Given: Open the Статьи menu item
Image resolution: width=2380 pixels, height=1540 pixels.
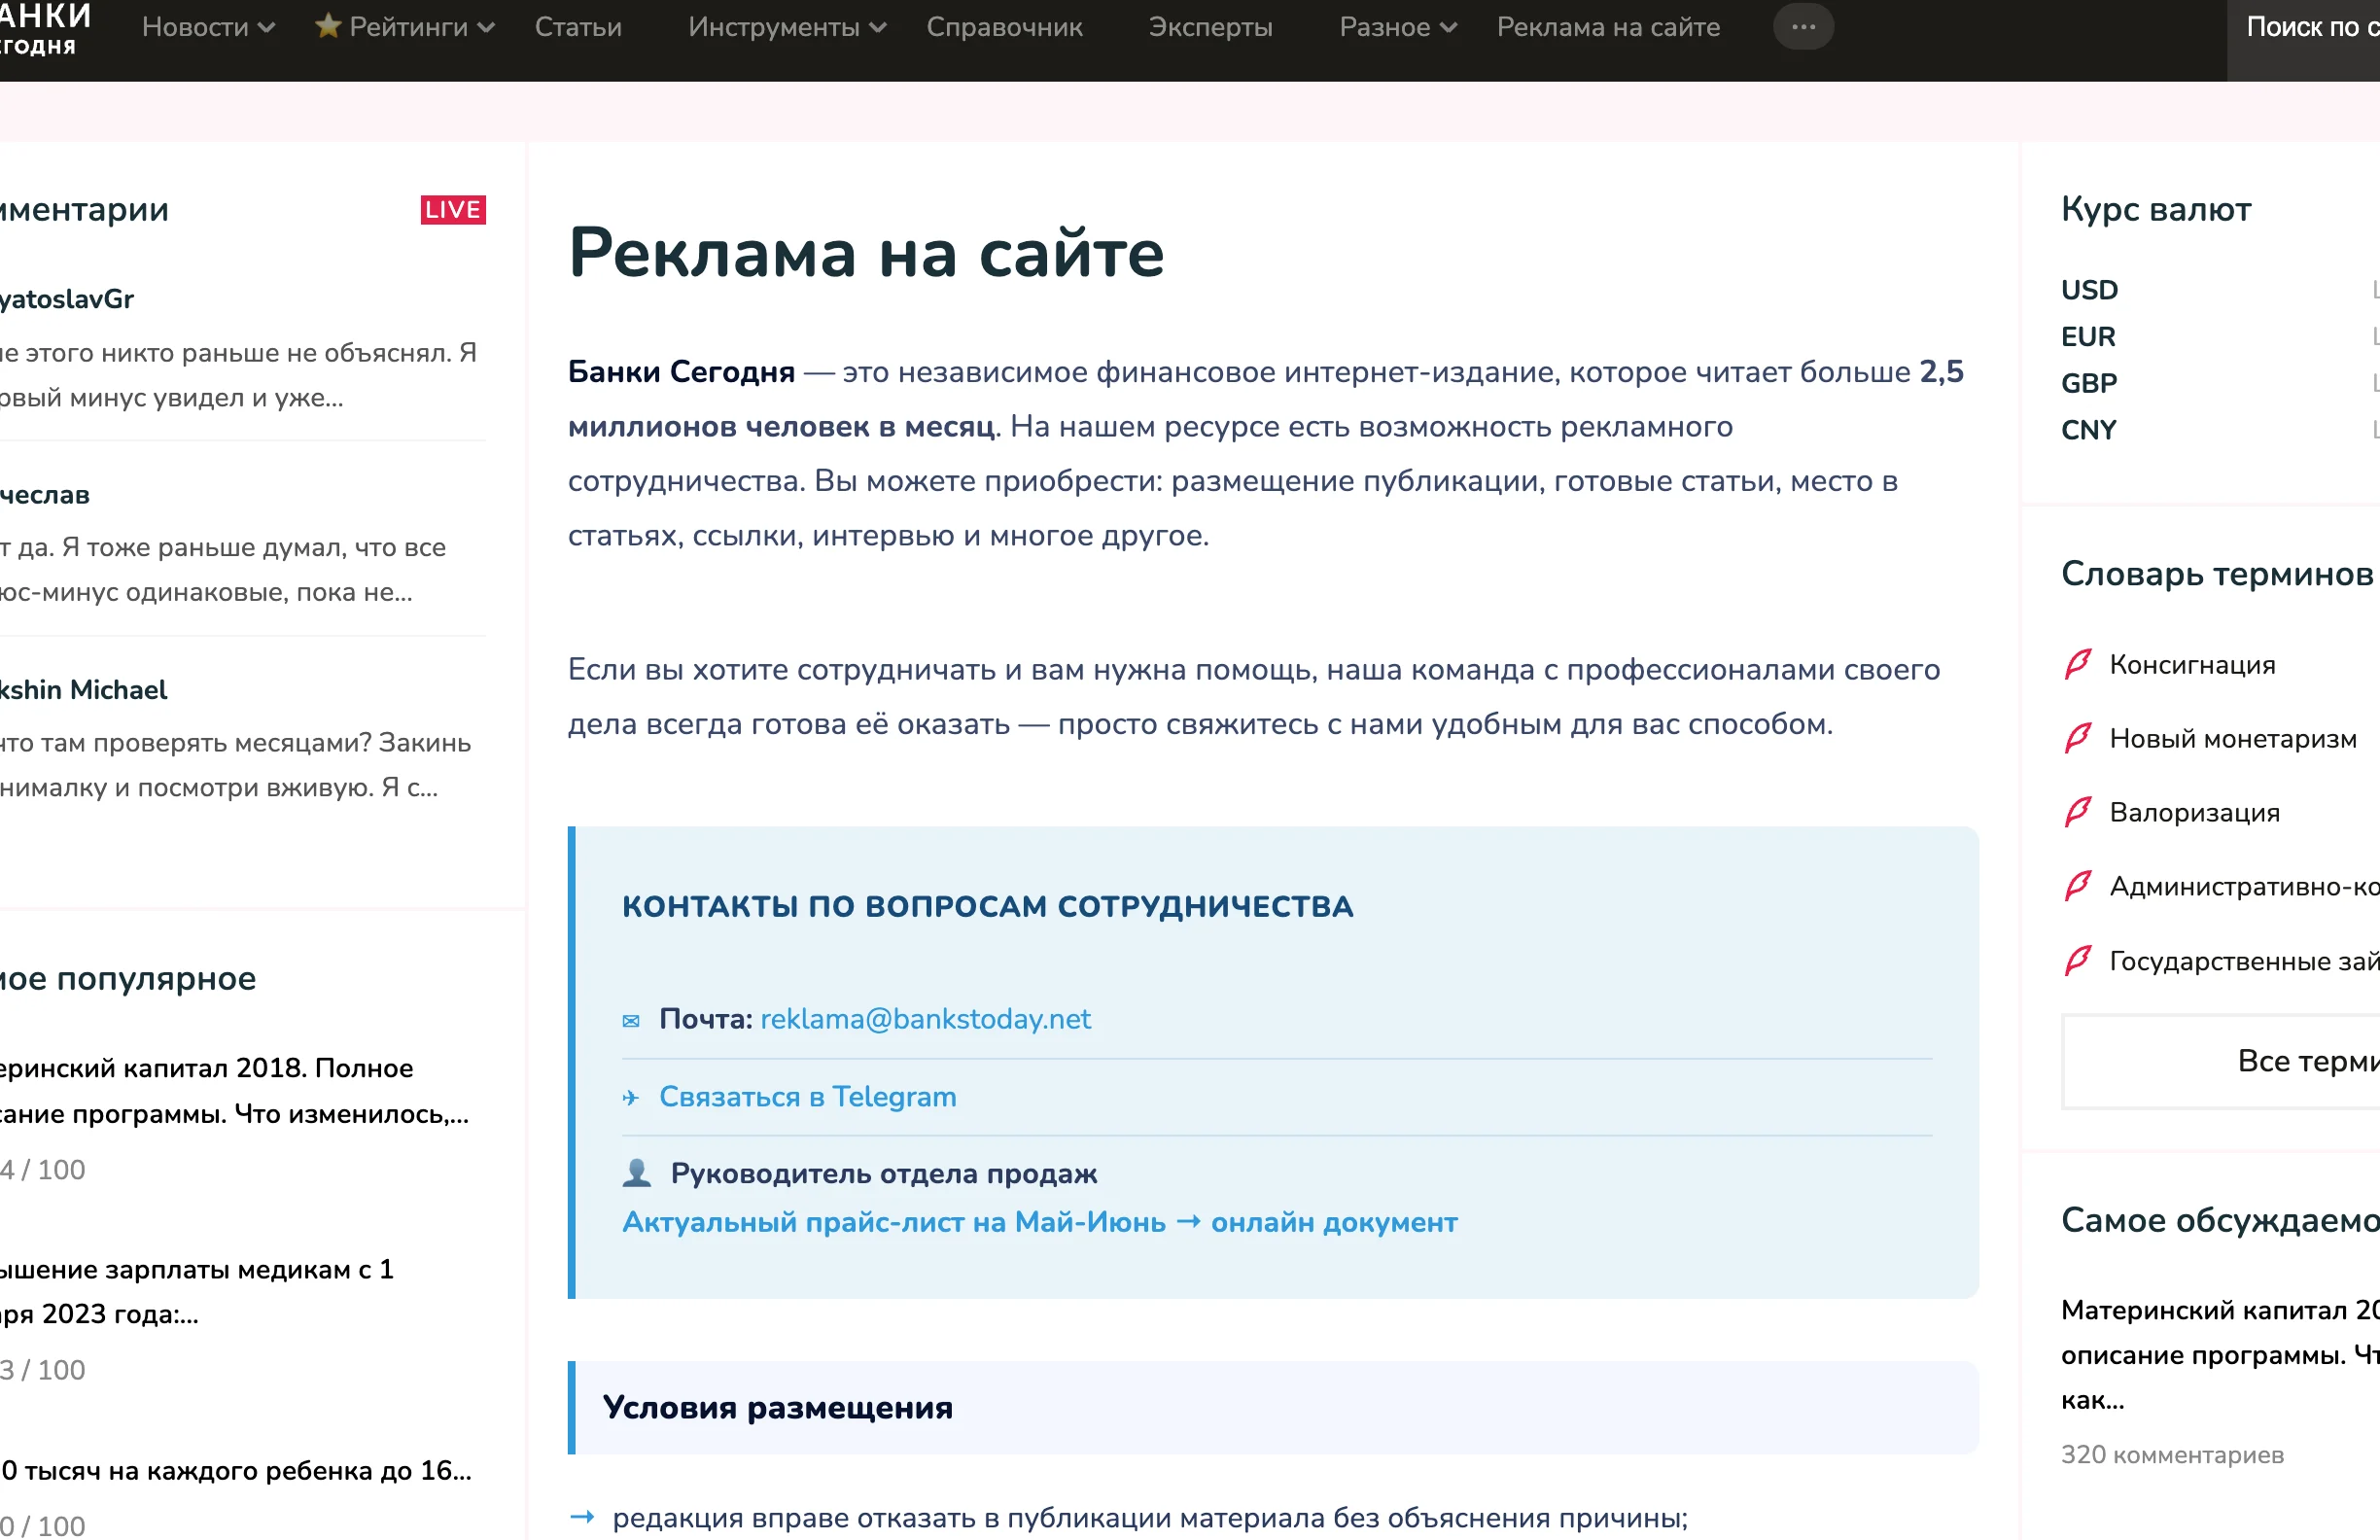Looking at the screenshot, I should [x=578, y=27].
